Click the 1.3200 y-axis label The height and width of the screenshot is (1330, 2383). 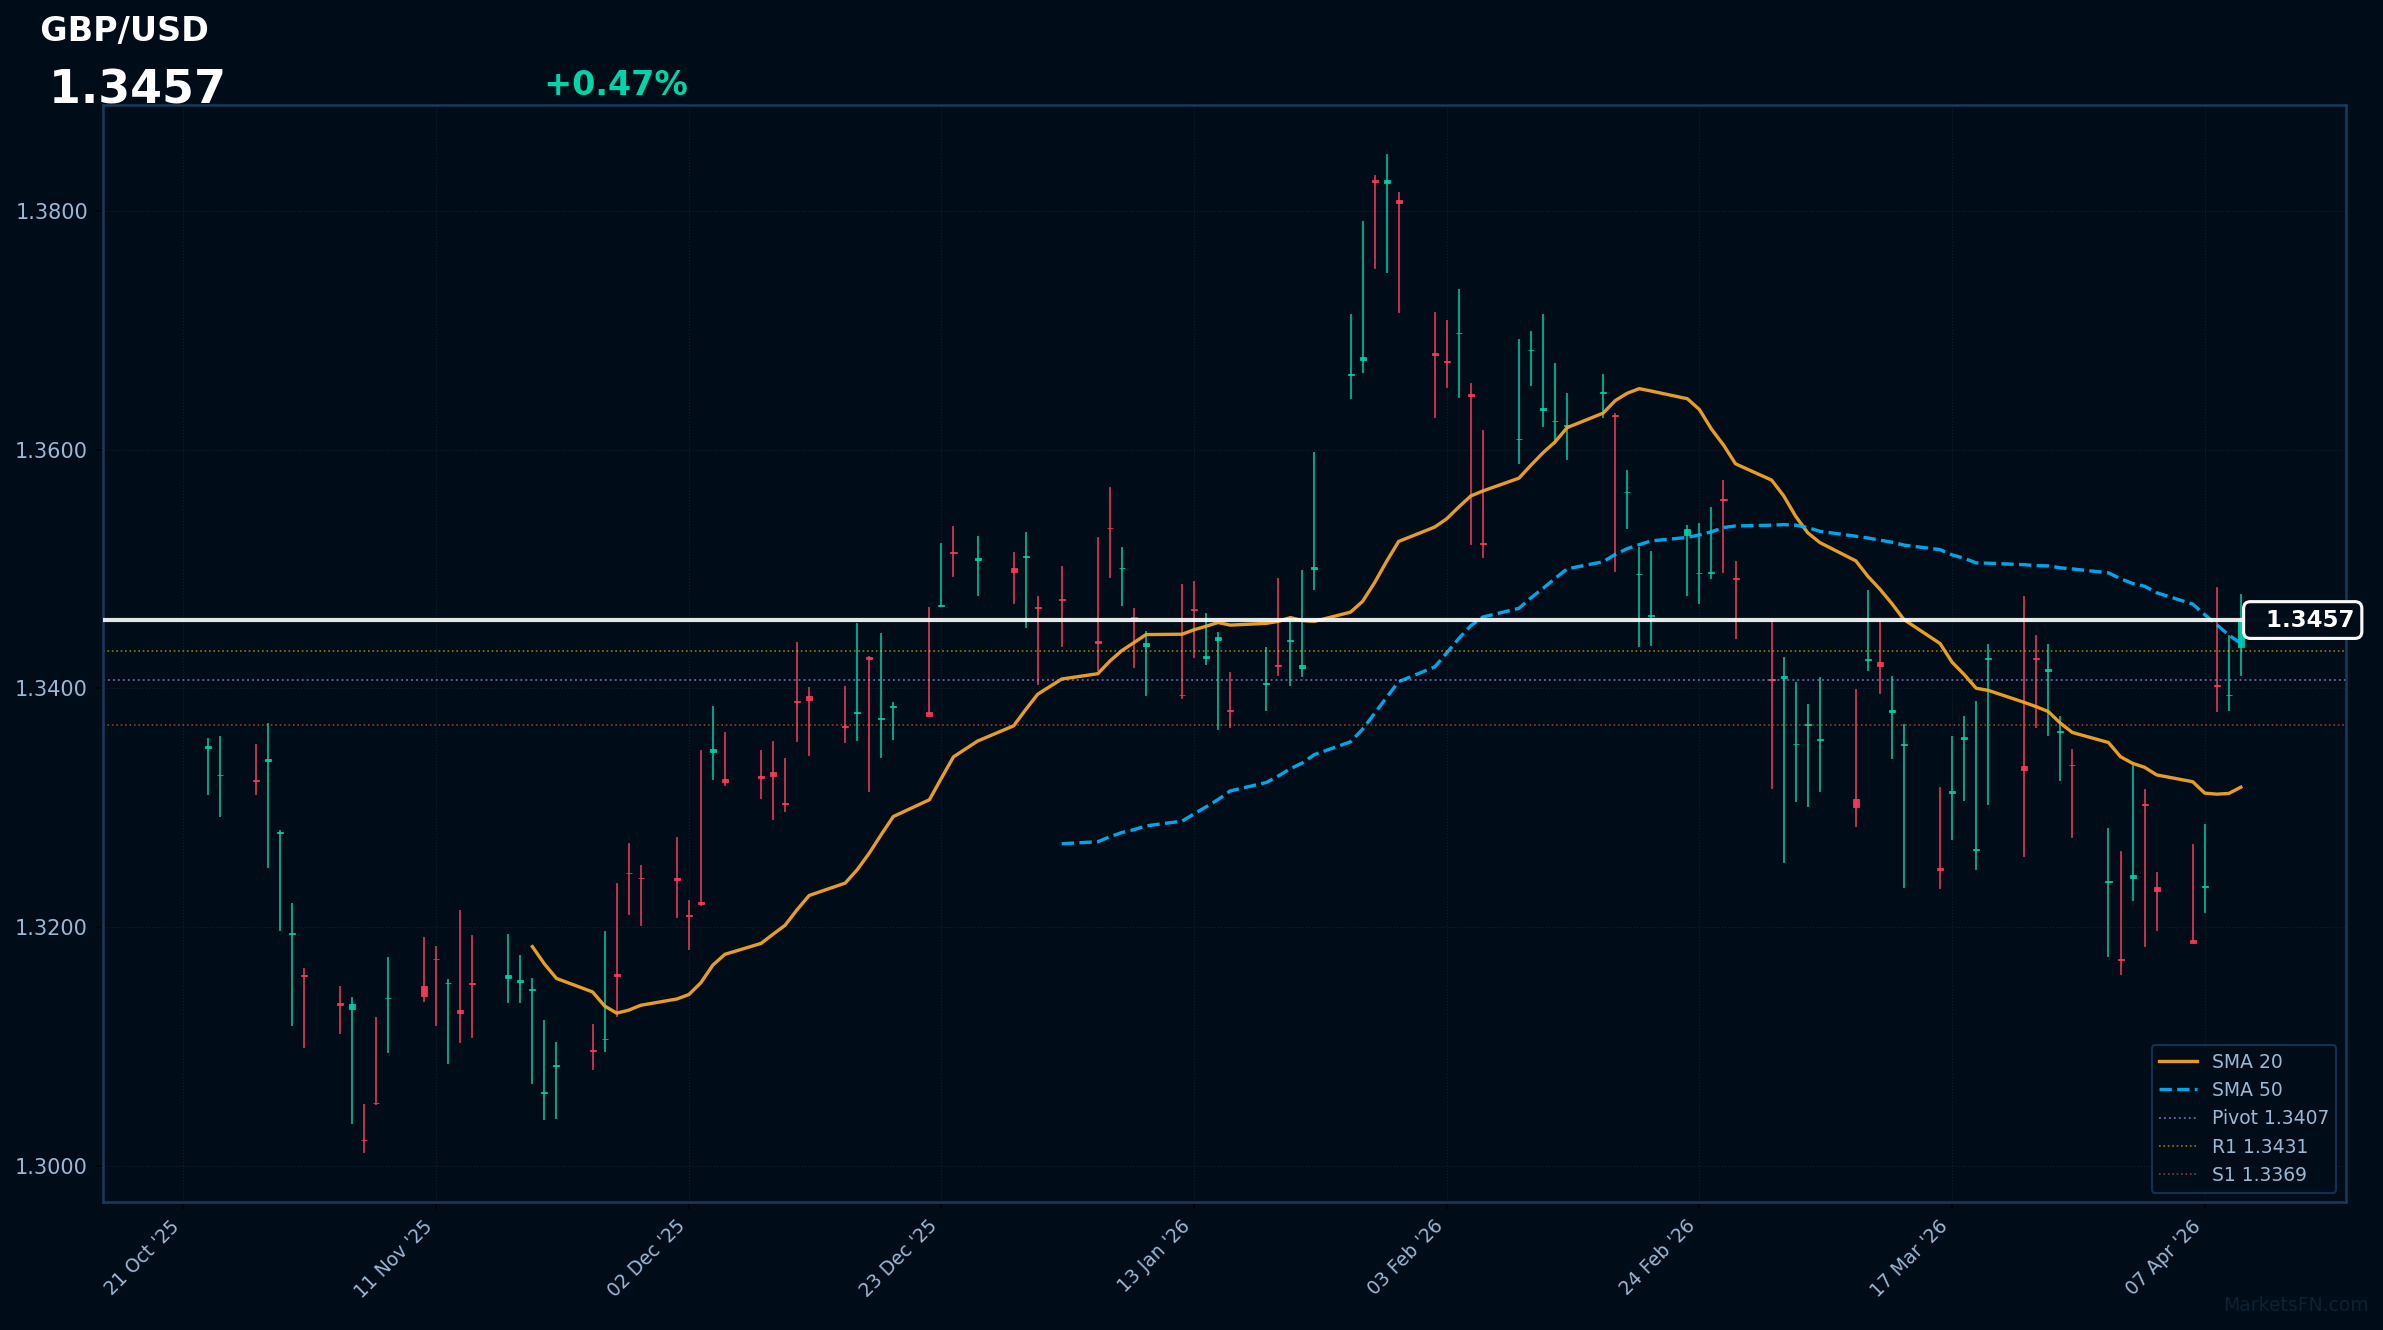point(52,927)
